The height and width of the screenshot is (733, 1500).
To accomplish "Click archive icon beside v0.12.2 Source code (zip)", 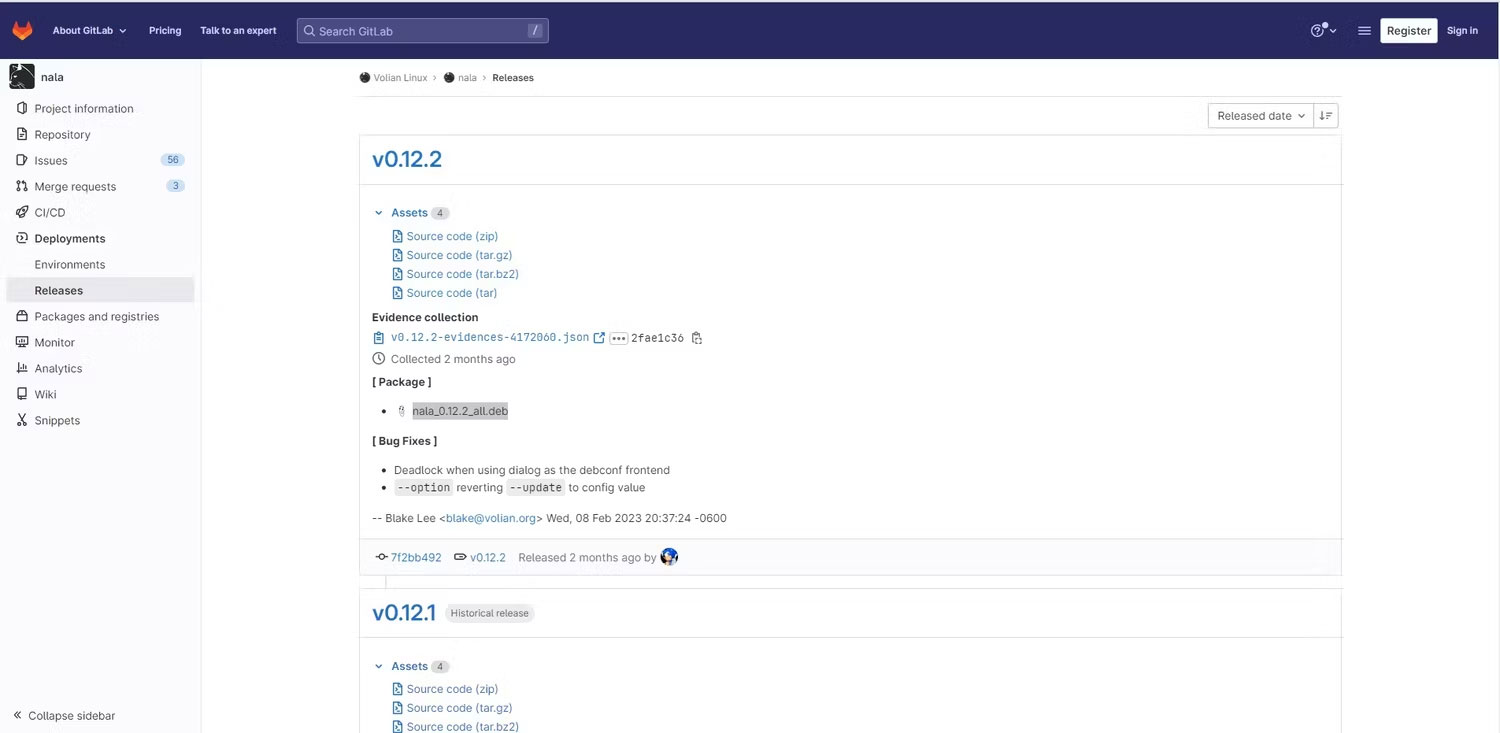I will [x=398, y=236].
